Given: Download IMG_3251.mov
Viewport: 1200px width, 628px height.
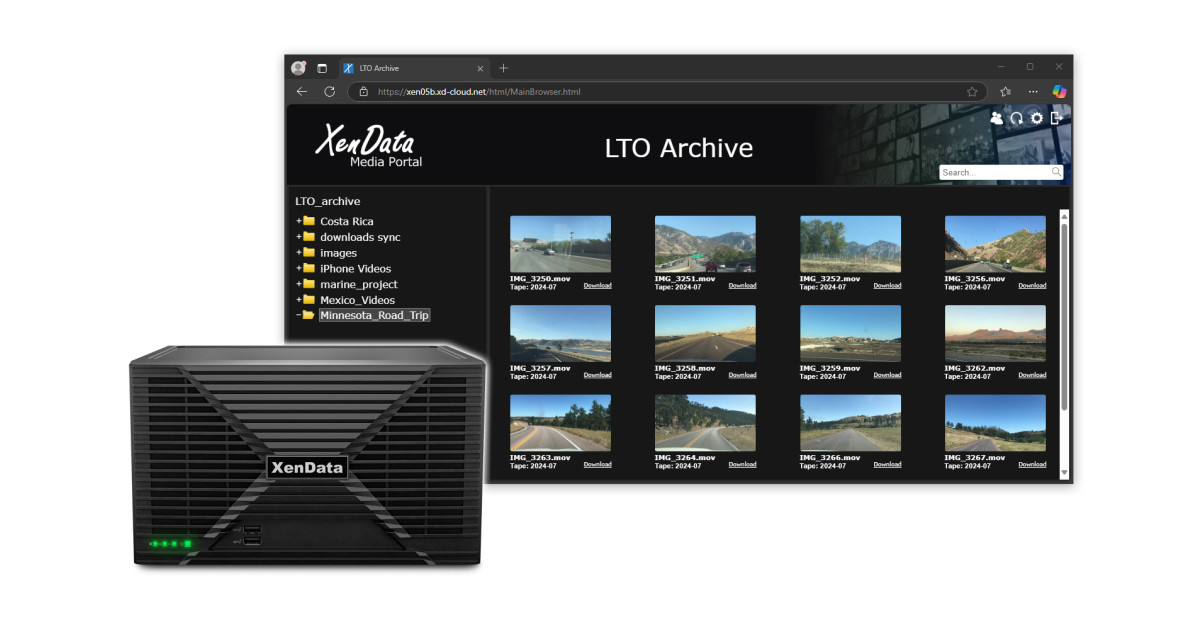Looking at the screenshot, I should point(742,286).
